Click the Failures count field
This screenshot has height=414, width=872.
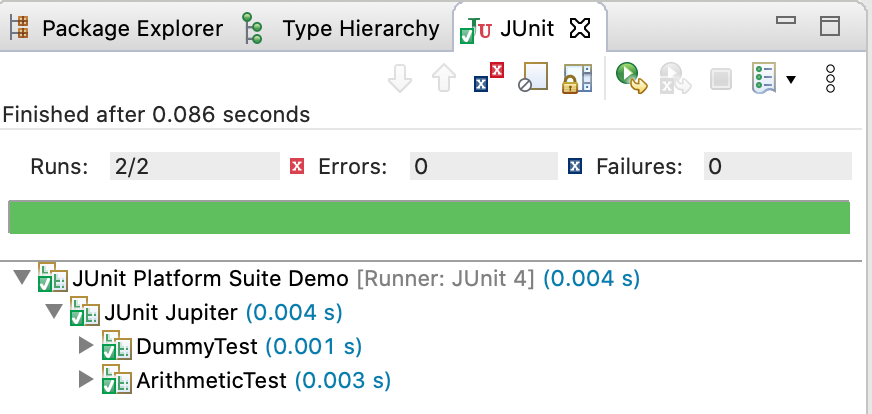pyautogui.click(x=777, y=166)
